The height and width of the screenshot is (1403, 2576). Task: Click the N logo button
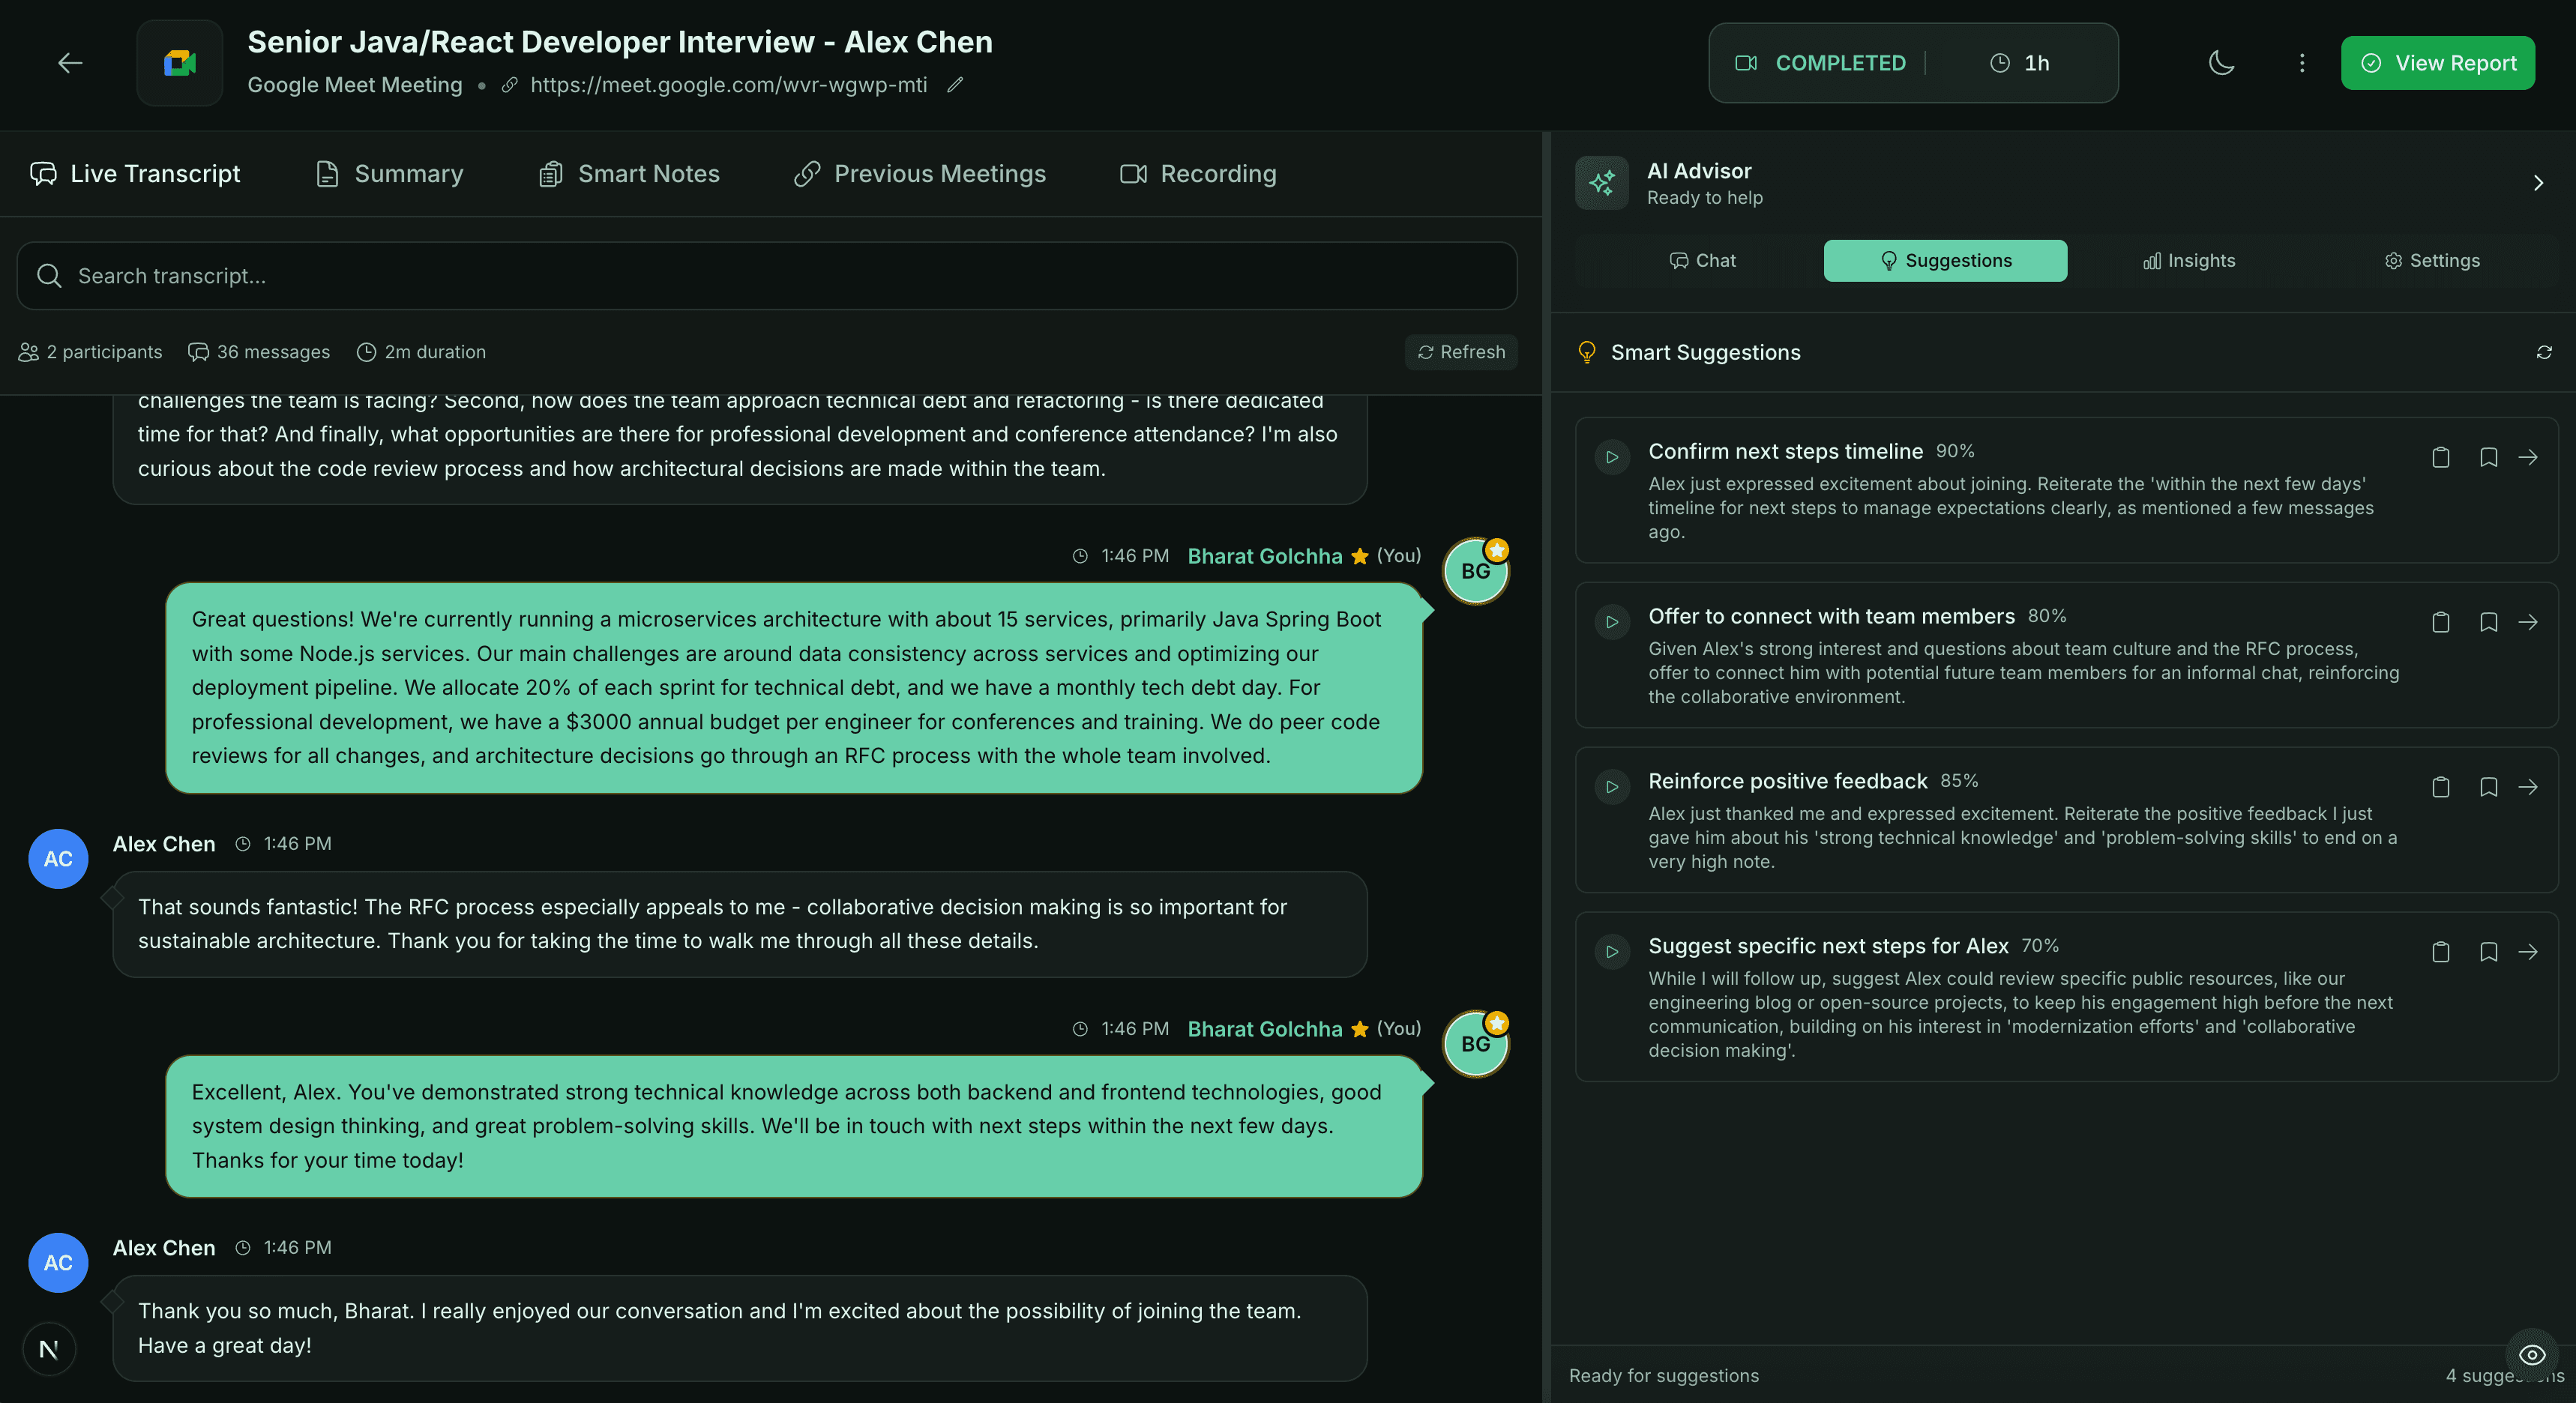click(49, 1350)
